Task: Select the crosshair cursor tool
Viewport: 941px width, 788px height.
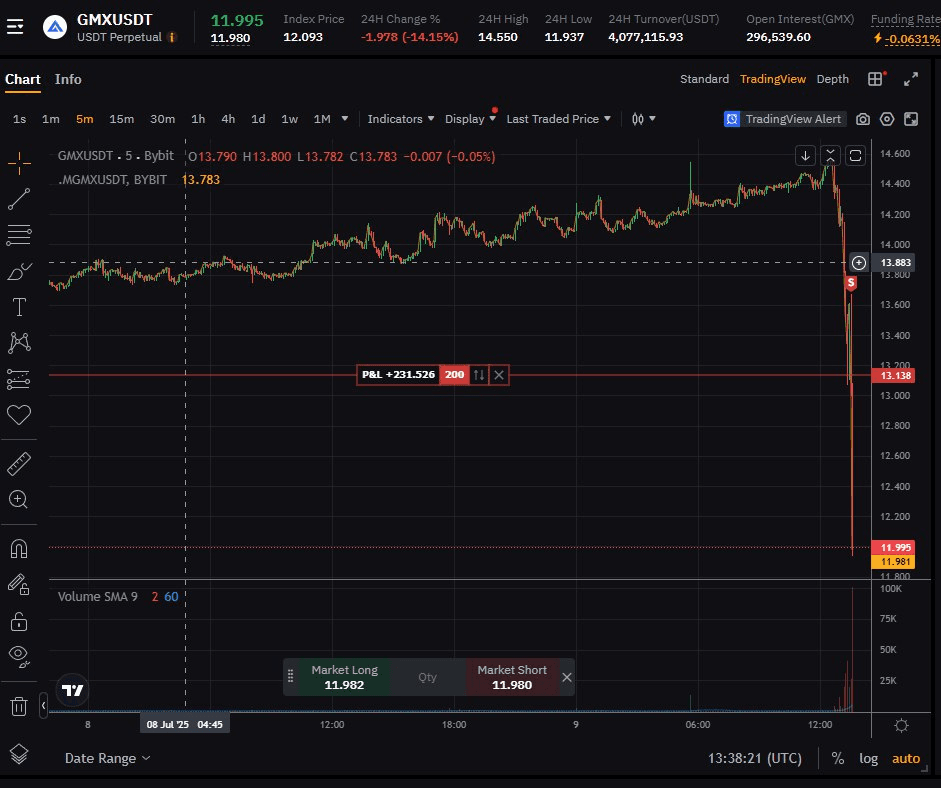Action: [x=19, y=163]
